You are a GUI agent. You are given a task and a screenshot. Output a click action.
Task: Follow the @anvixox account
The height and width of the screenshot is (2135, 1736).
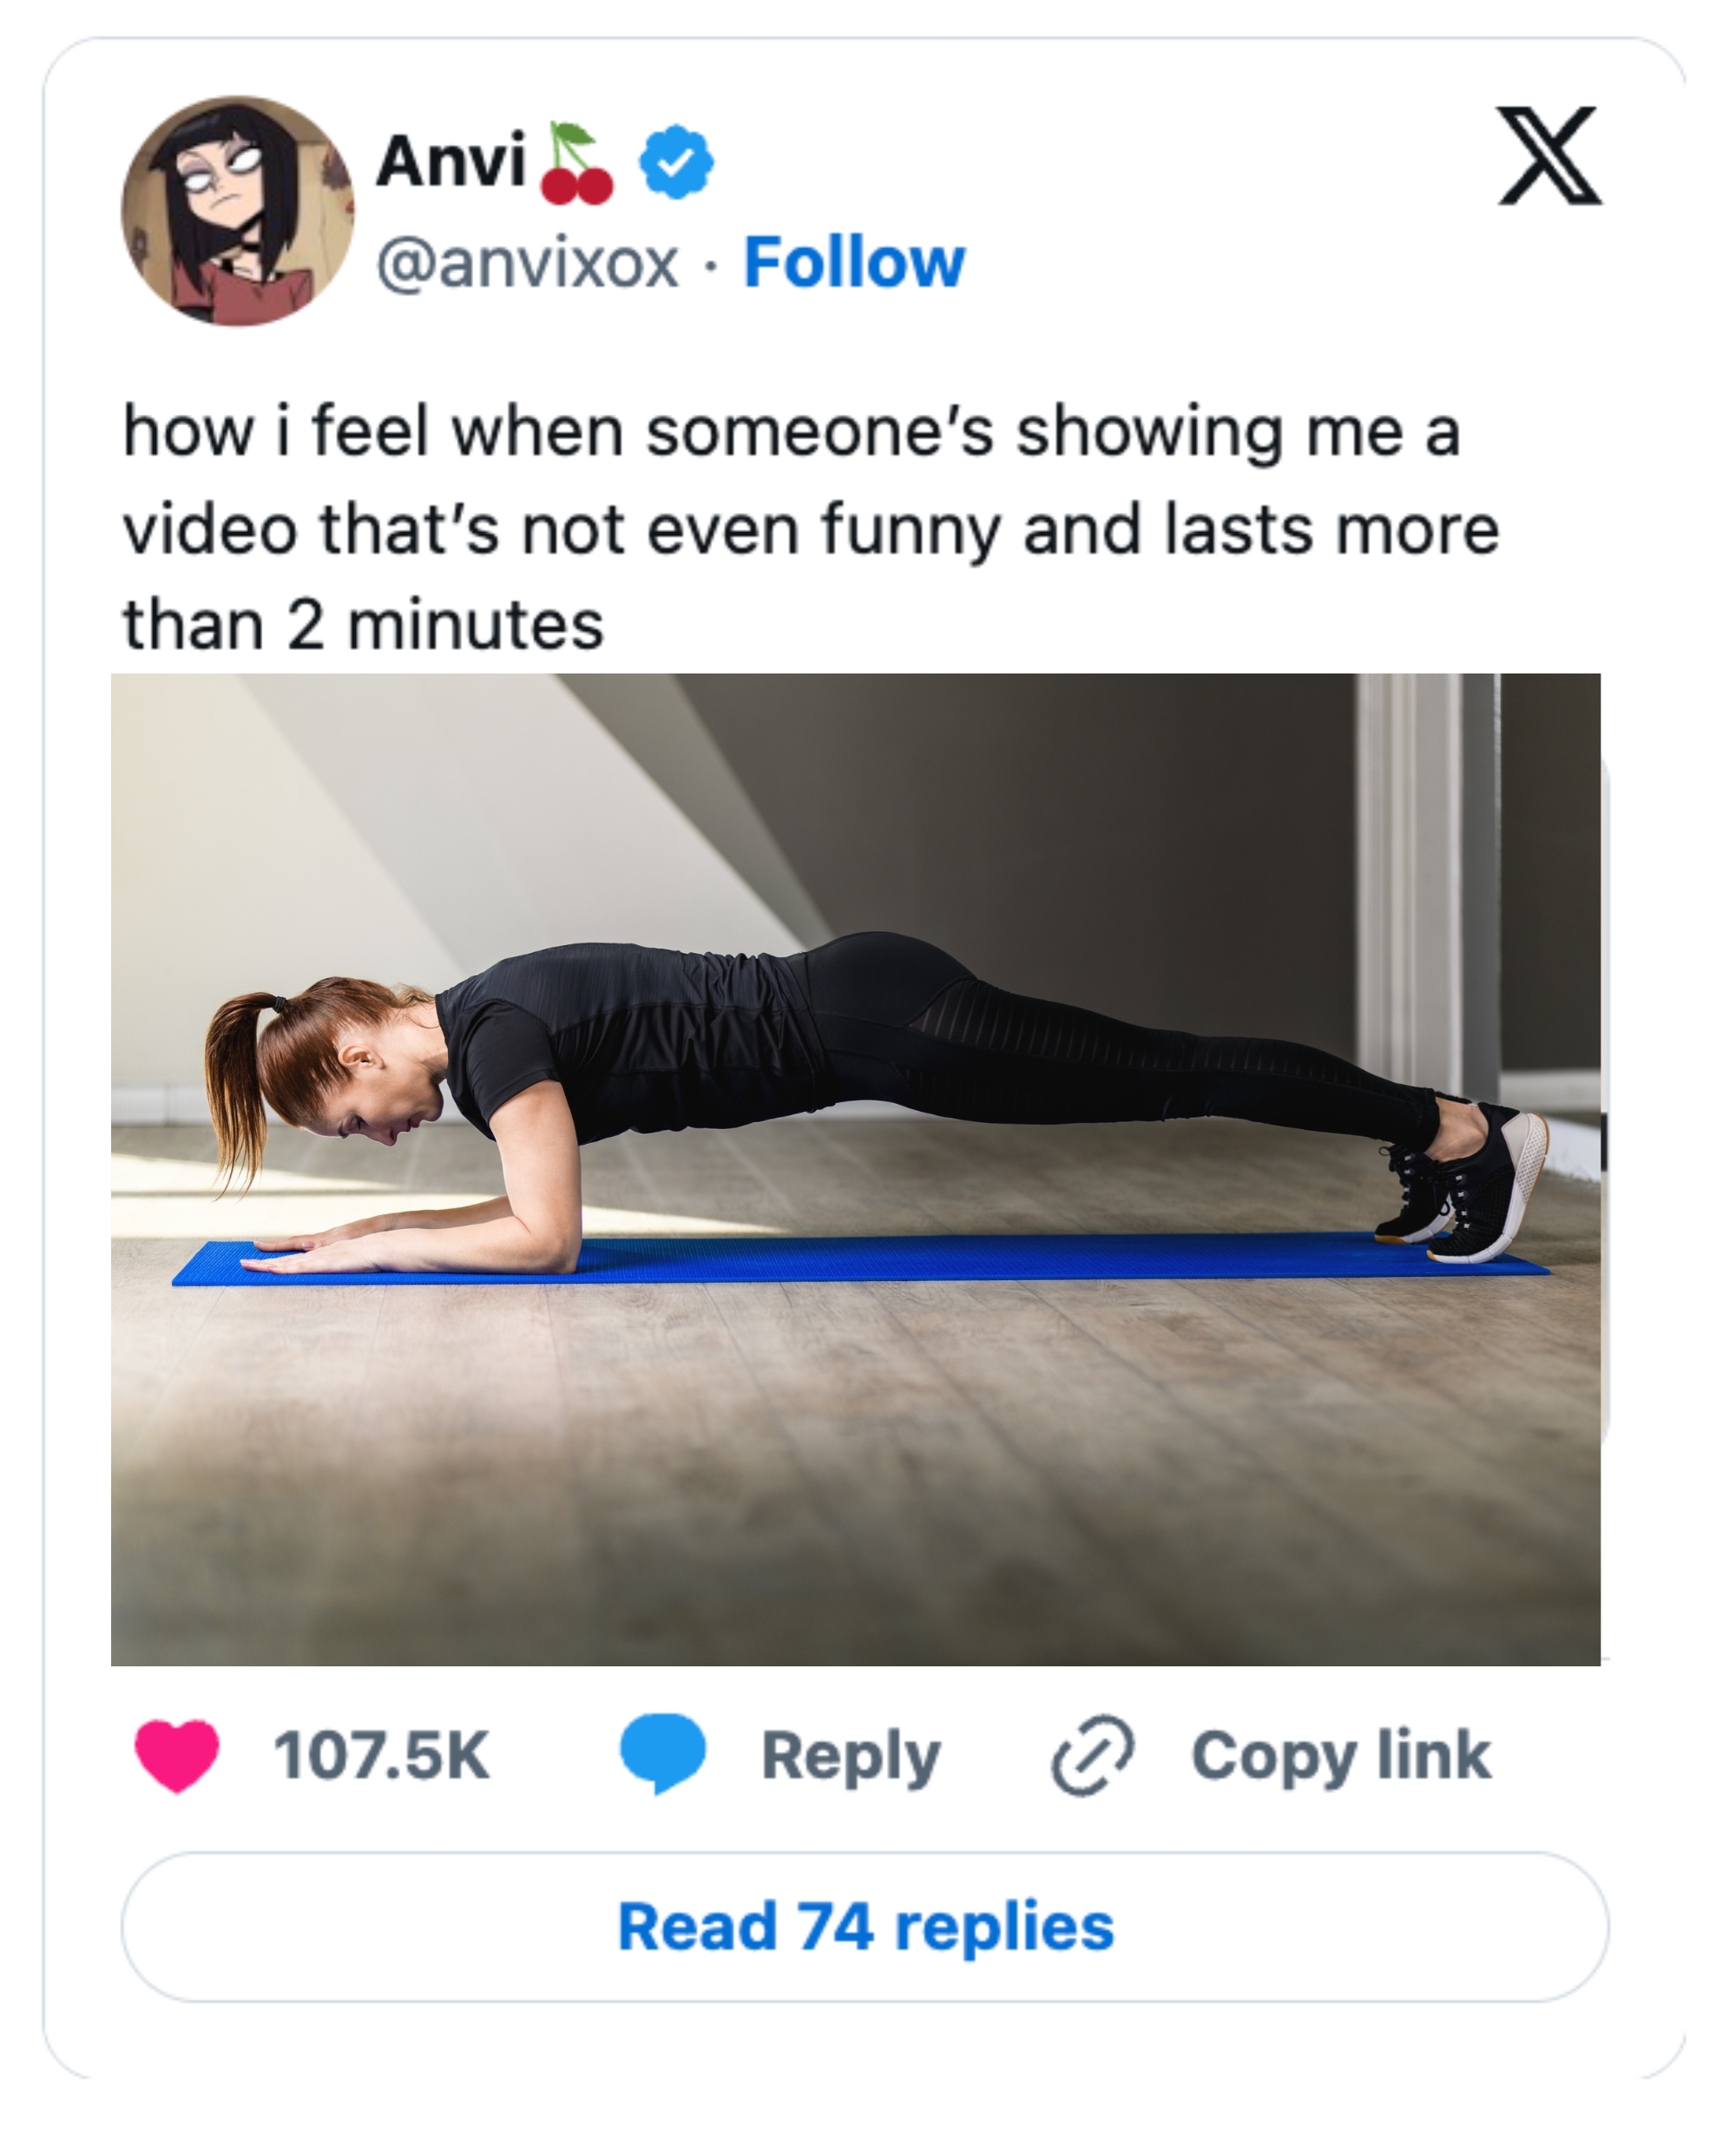tap(854, 263)
